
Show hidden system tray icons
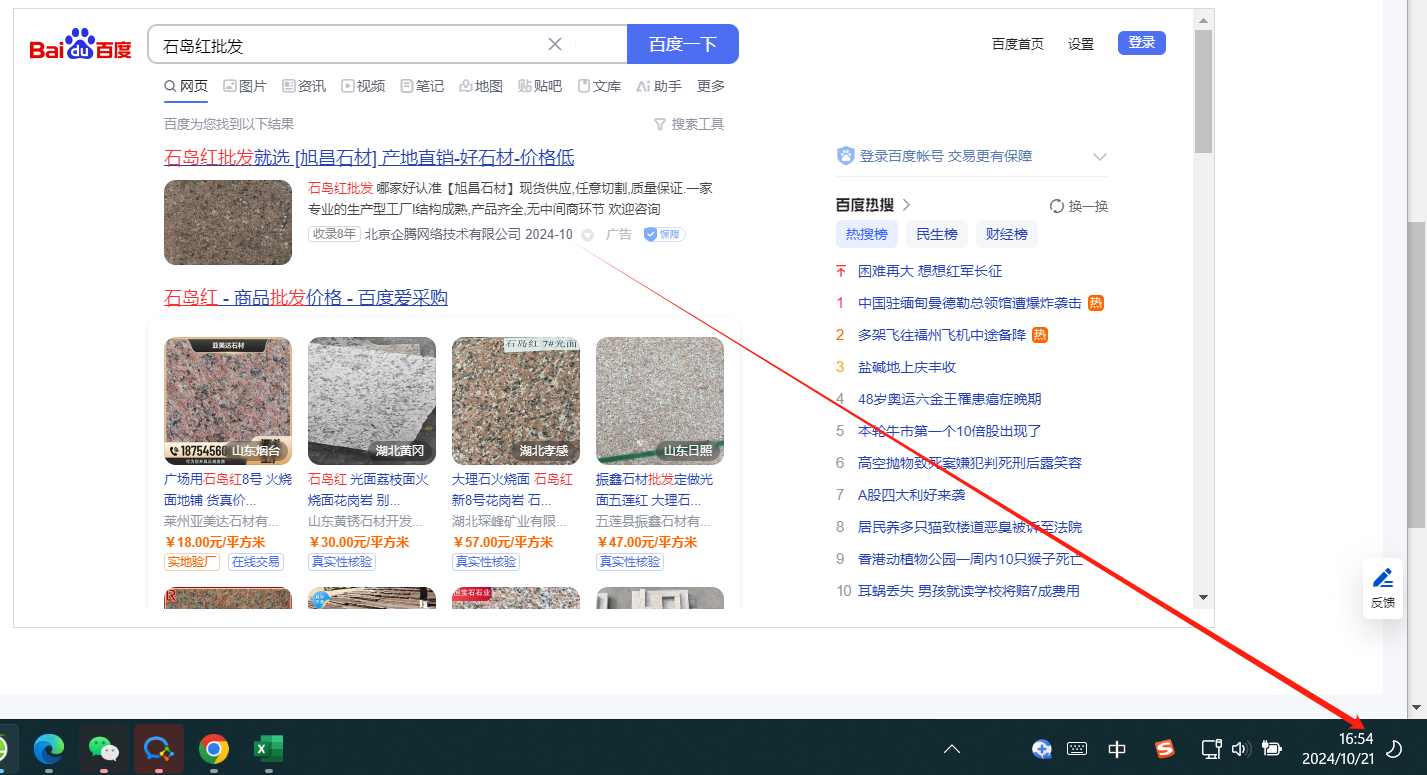tap(952, 748)
